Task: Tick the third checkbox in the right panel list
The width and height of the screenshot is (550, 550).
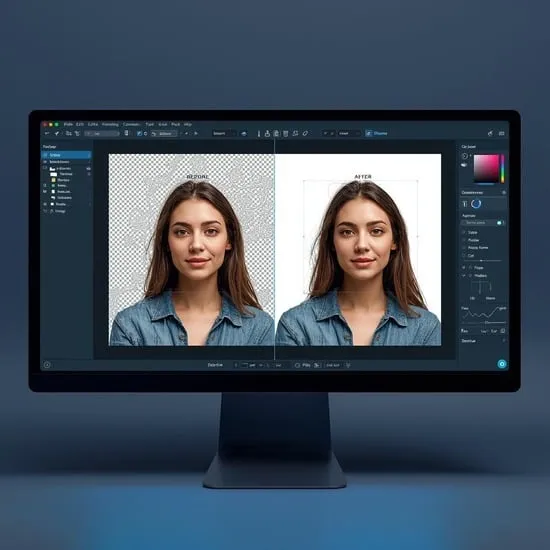Action: pos(464,248)
